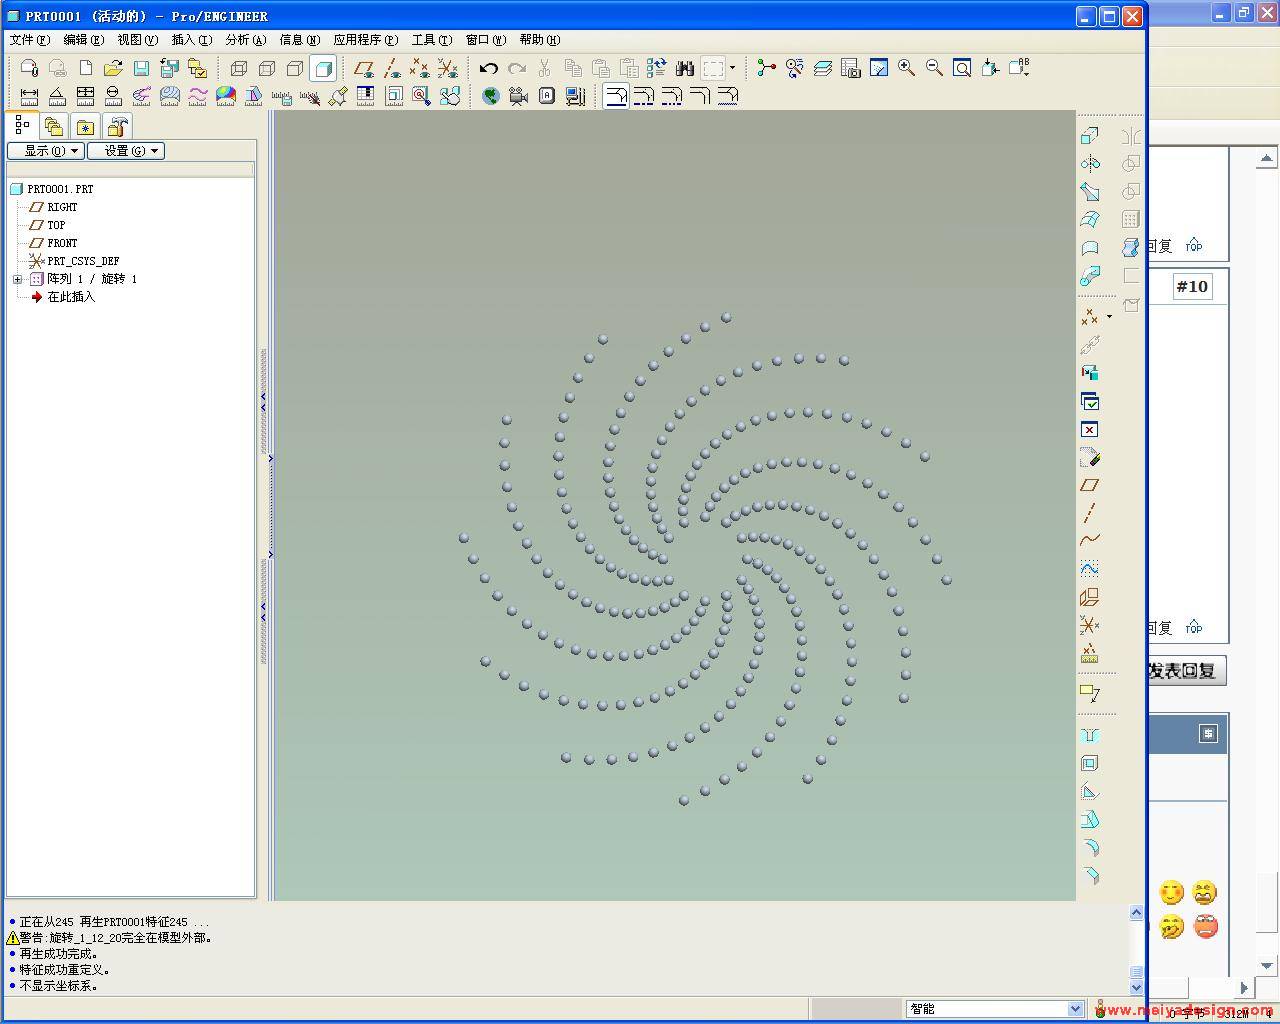Screen dimensions: 1280x1024
Task: Click the Undo arrow in toolbar
Action: point(488,68)
